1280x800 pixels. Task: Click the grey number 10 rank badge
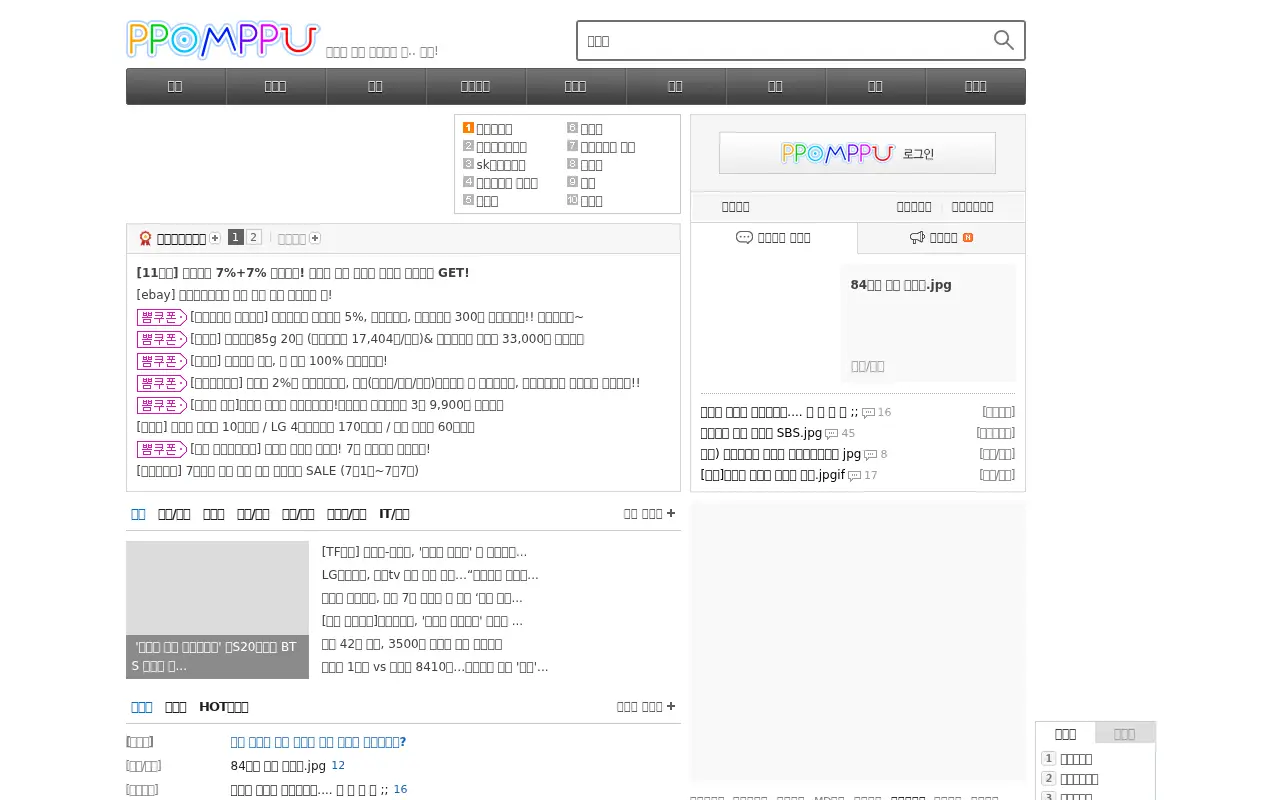[x=572, y=200]
